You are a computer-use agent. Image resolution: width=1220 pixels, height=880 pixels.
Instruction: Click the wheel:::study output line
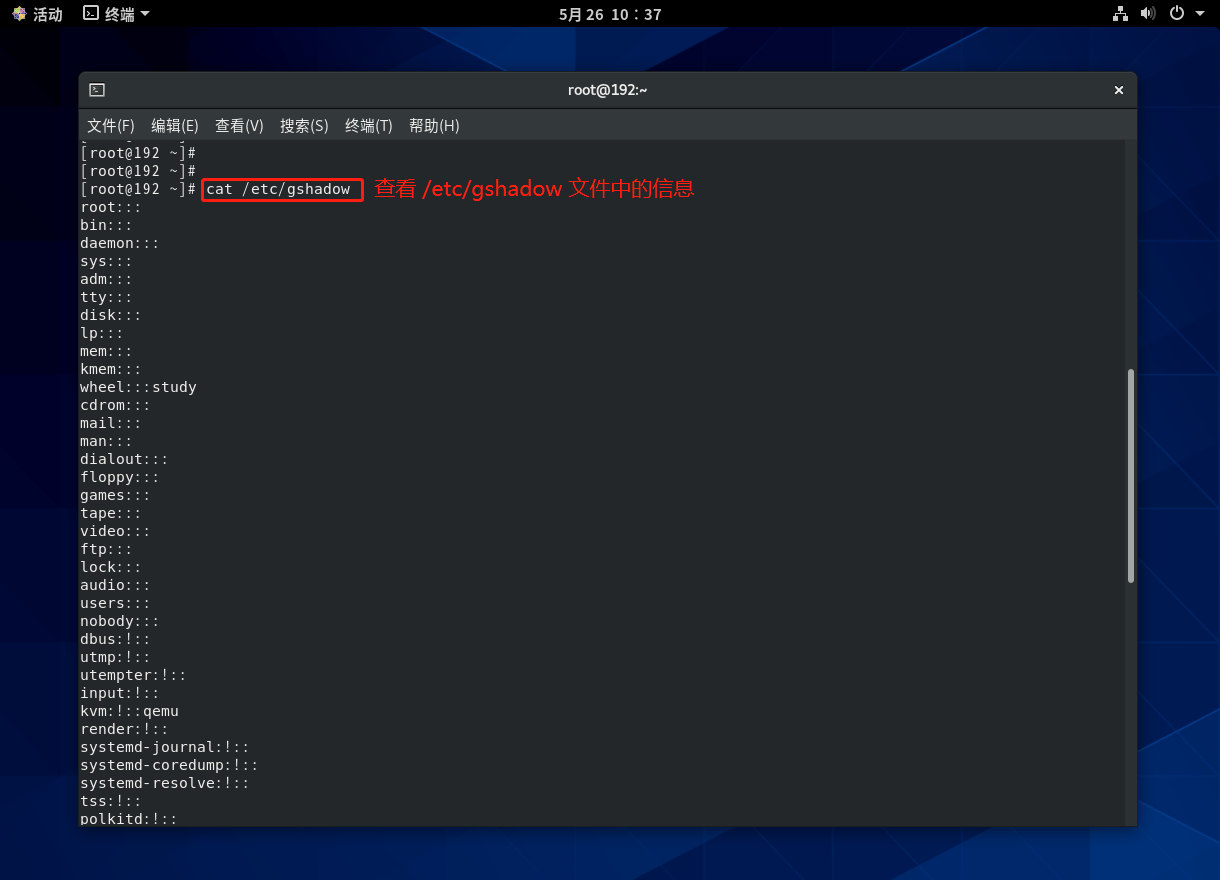click(x=138, y=387)
